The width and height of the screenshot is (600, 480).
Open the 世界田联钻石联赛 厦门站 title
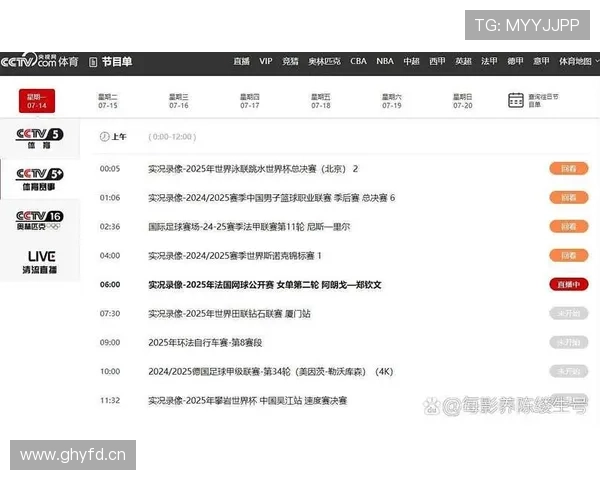tap(229, 314)
